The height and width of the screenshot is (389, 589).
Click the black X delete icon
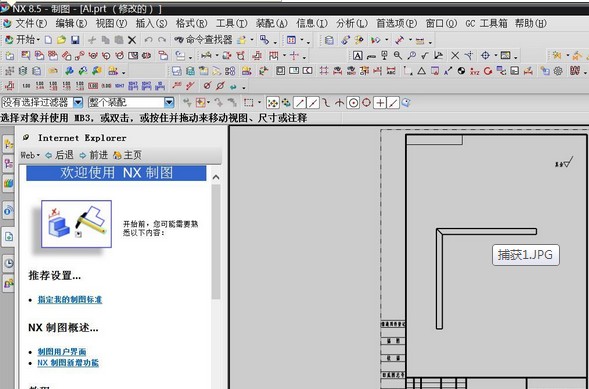(132, 40)
